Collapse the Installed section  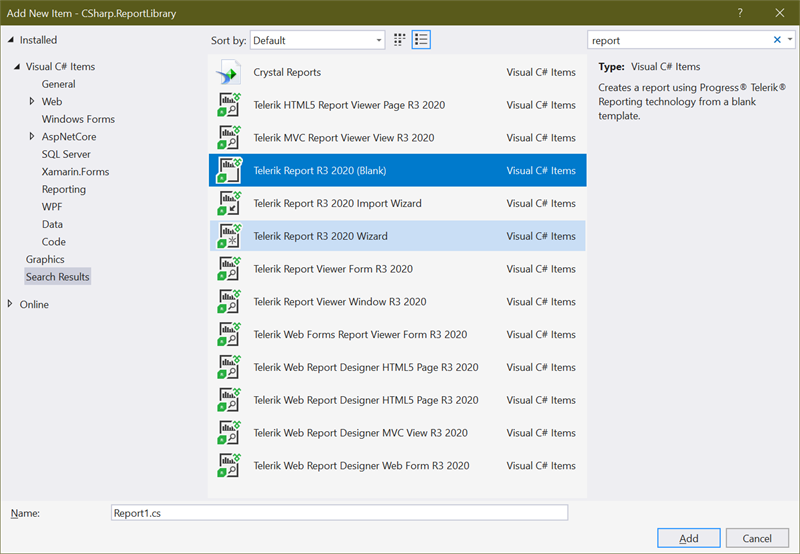(x=10, y=40)
